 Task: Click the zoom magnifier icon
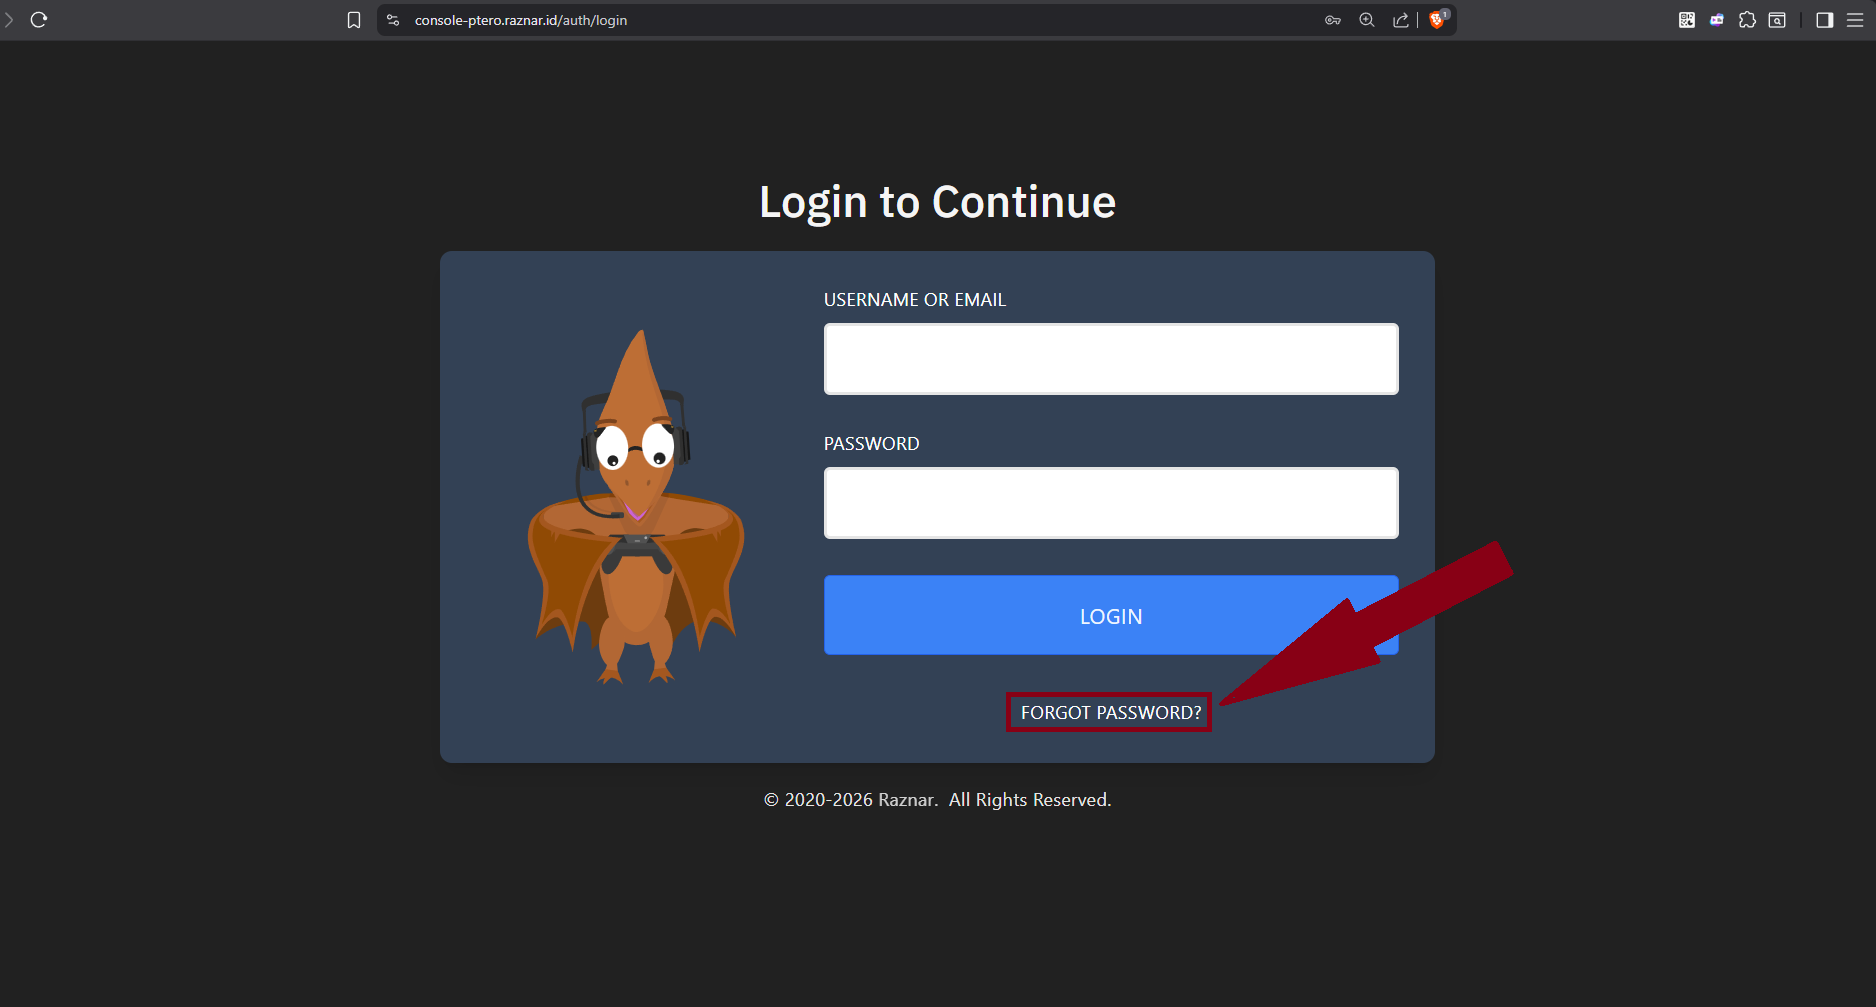point(1367,20)
